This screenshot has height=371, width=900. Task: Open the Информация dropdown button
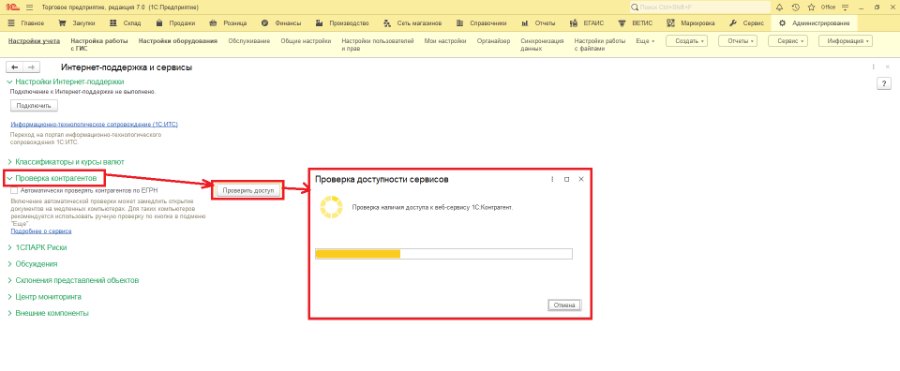click(x=845, y=41)
